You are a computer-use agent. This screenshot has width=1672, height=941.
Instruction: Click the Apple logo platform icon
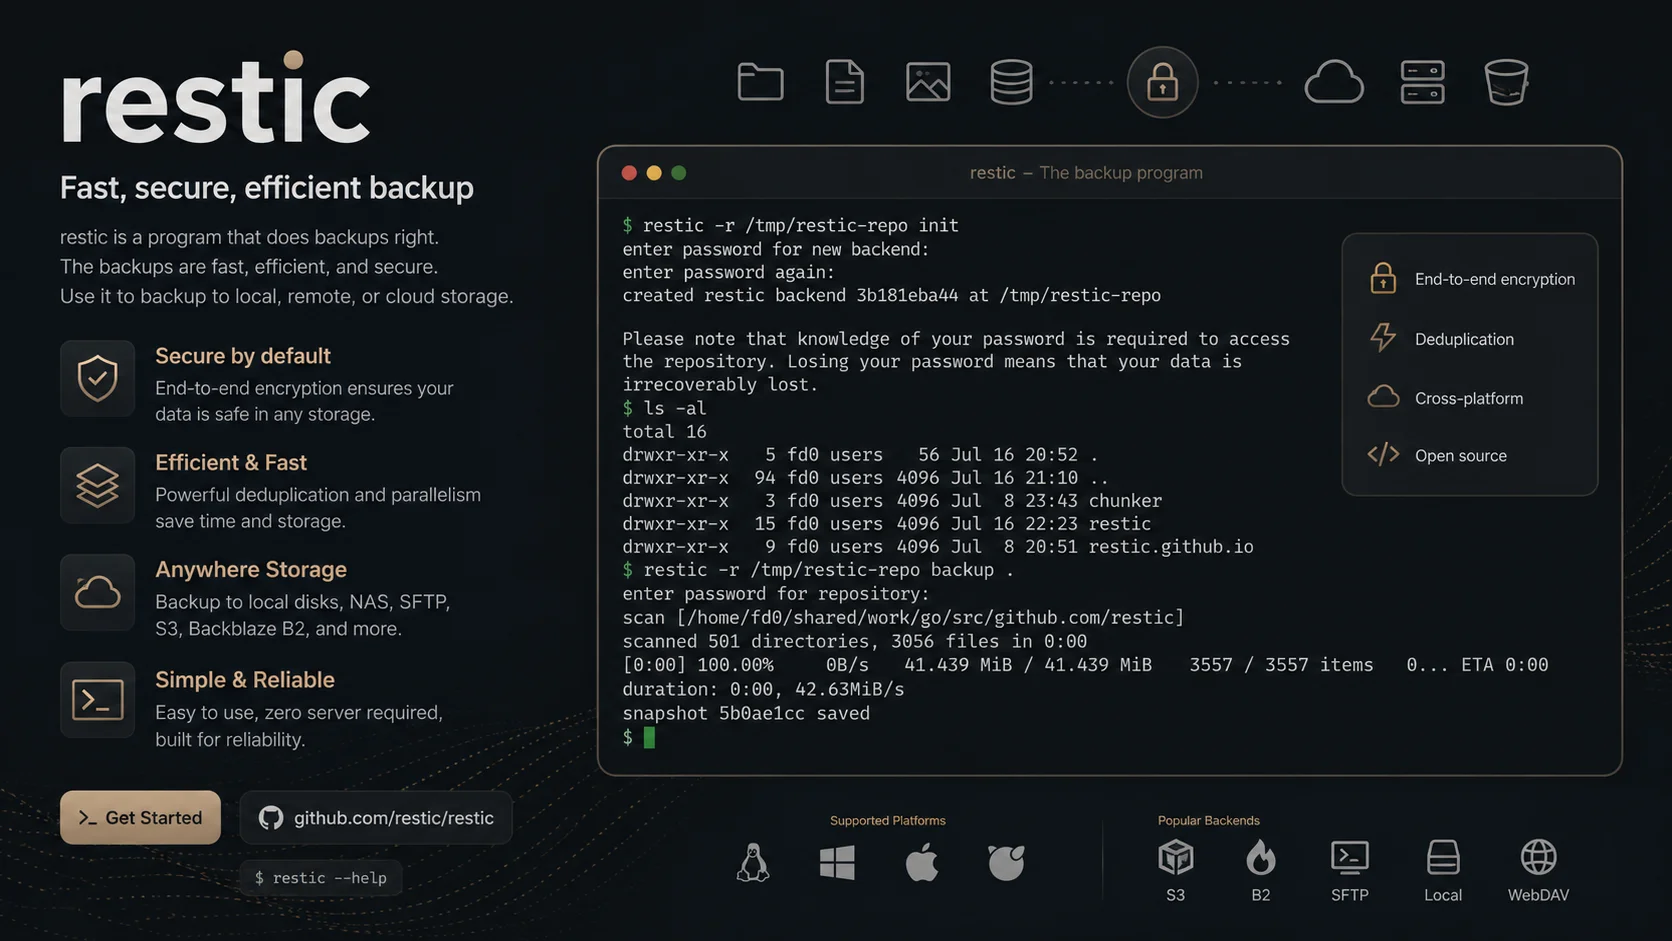click(x=922, y=861)
